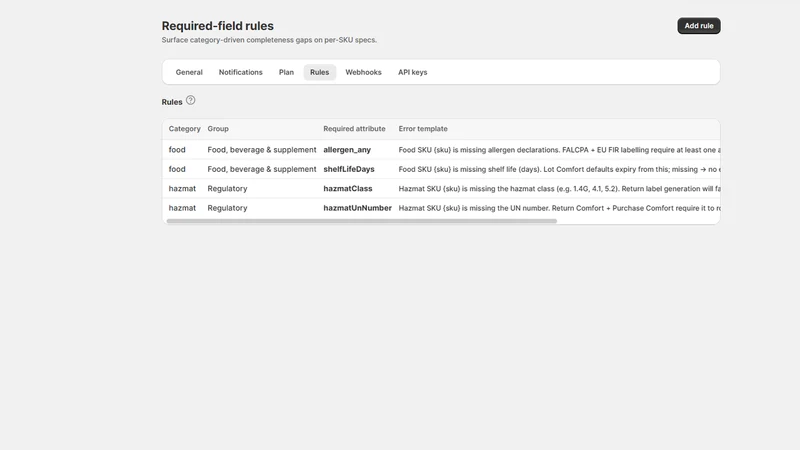The image size is (800, 450).
Task: Go to the Plan tab
Action: point(286,72)
